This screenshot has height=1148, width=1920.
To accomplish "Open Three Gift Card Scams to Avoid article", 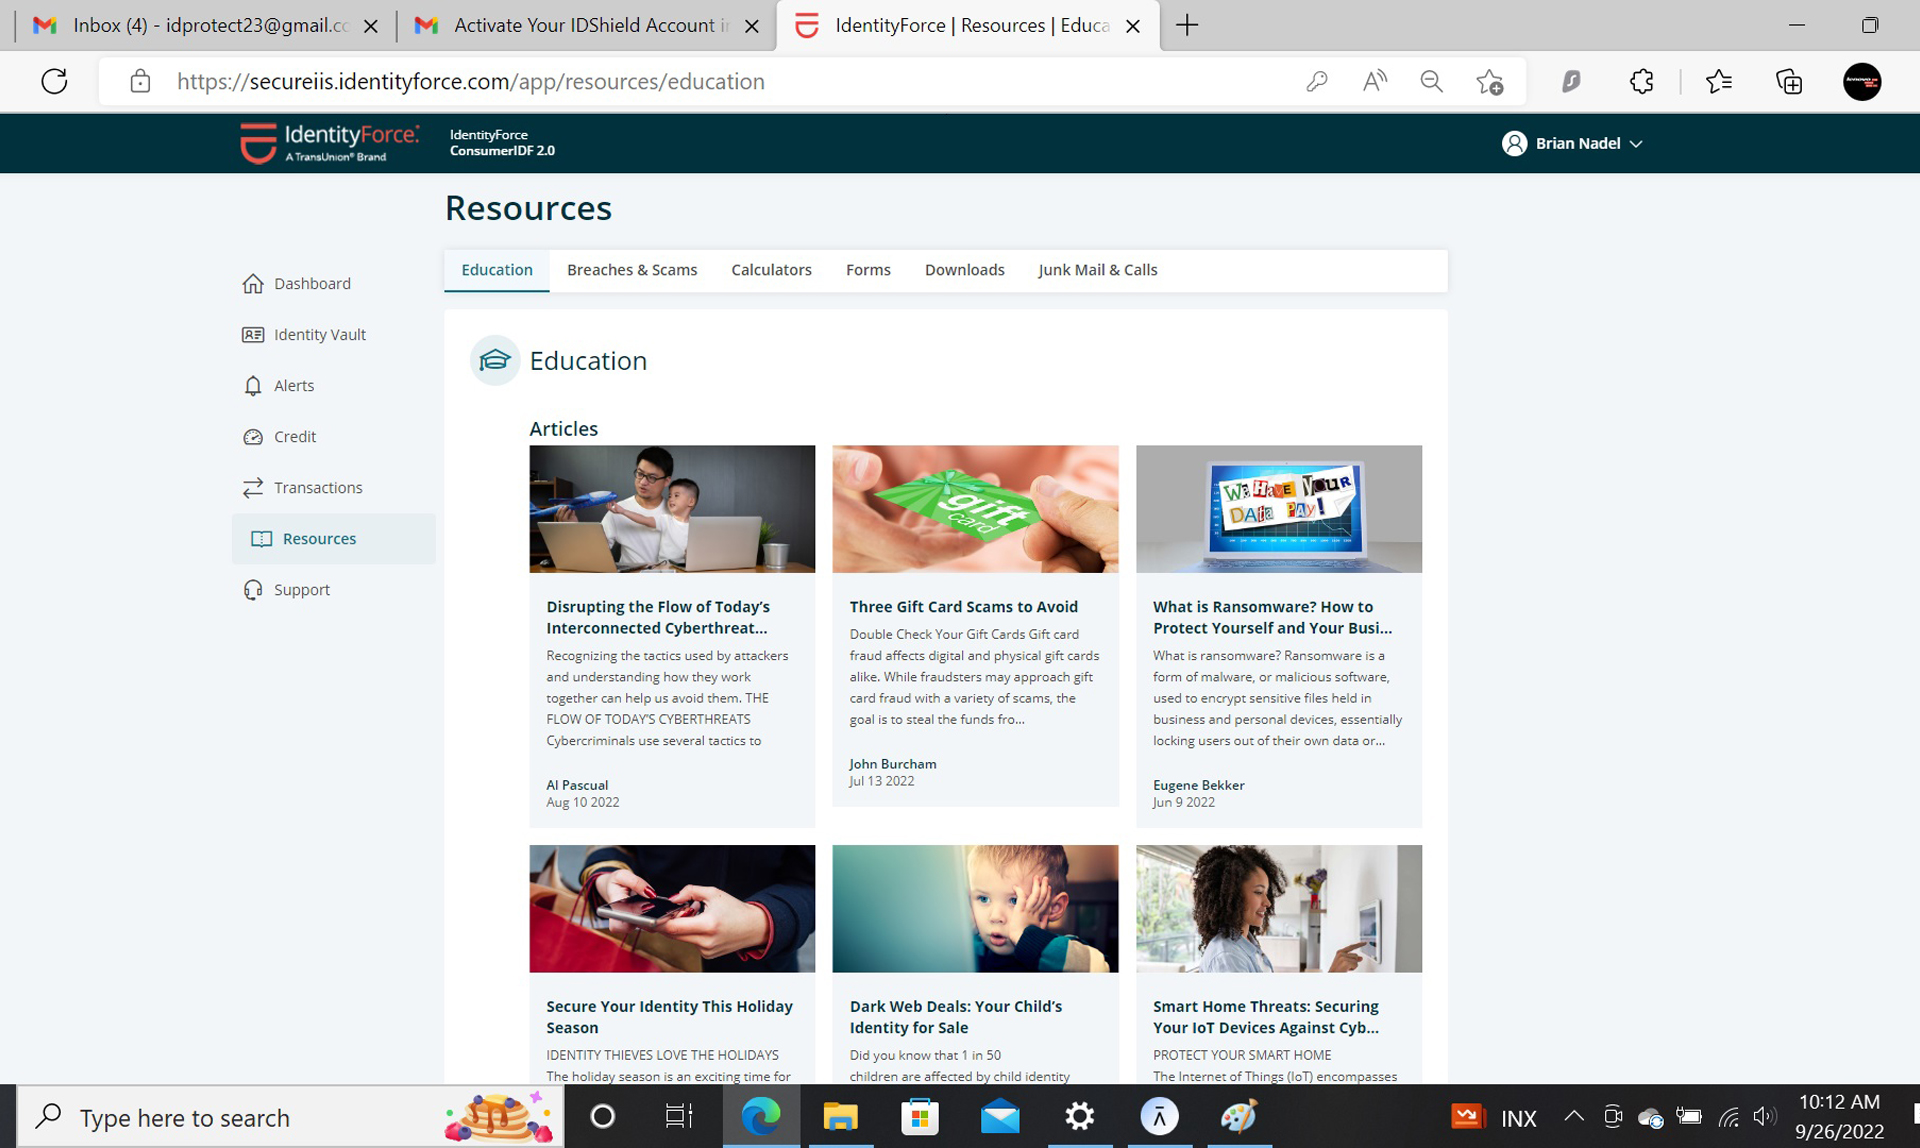I will (963, 607).
